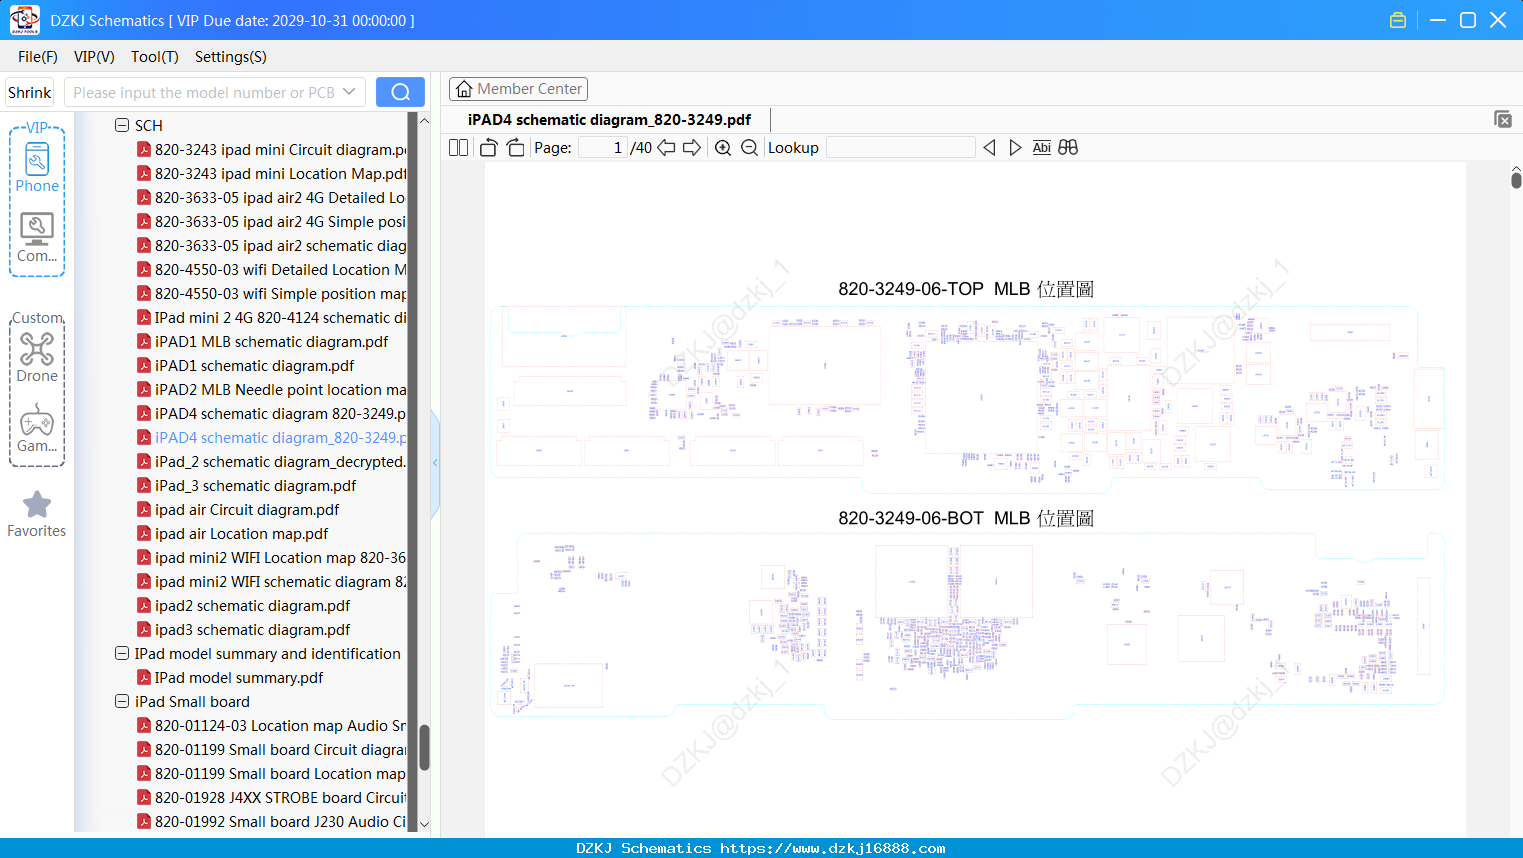Close the PDF tab using the top-right panel icon
The image size is (1523, 858).
tap(1503, 119)
